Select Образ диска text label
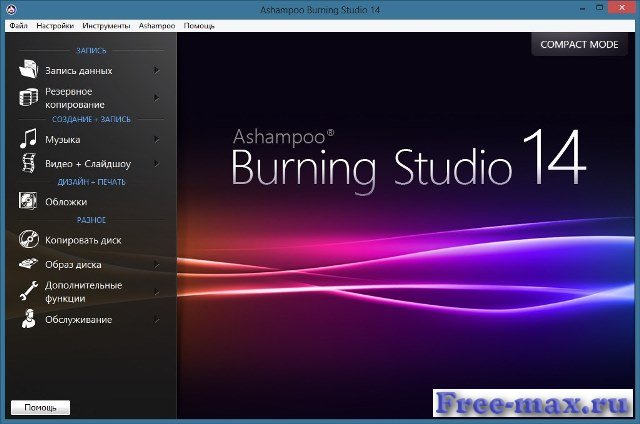640x424 pixels. pyautogui.click(x=73, y=265)
